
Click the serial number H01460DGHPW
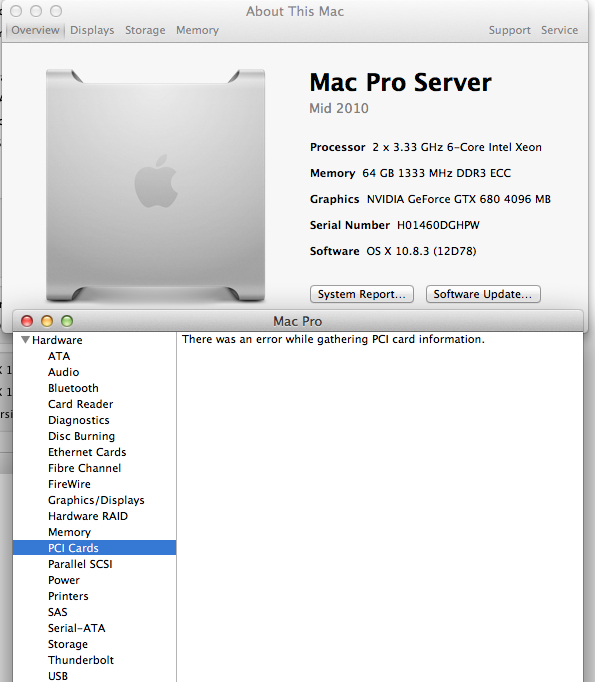[x=438, y=225]
